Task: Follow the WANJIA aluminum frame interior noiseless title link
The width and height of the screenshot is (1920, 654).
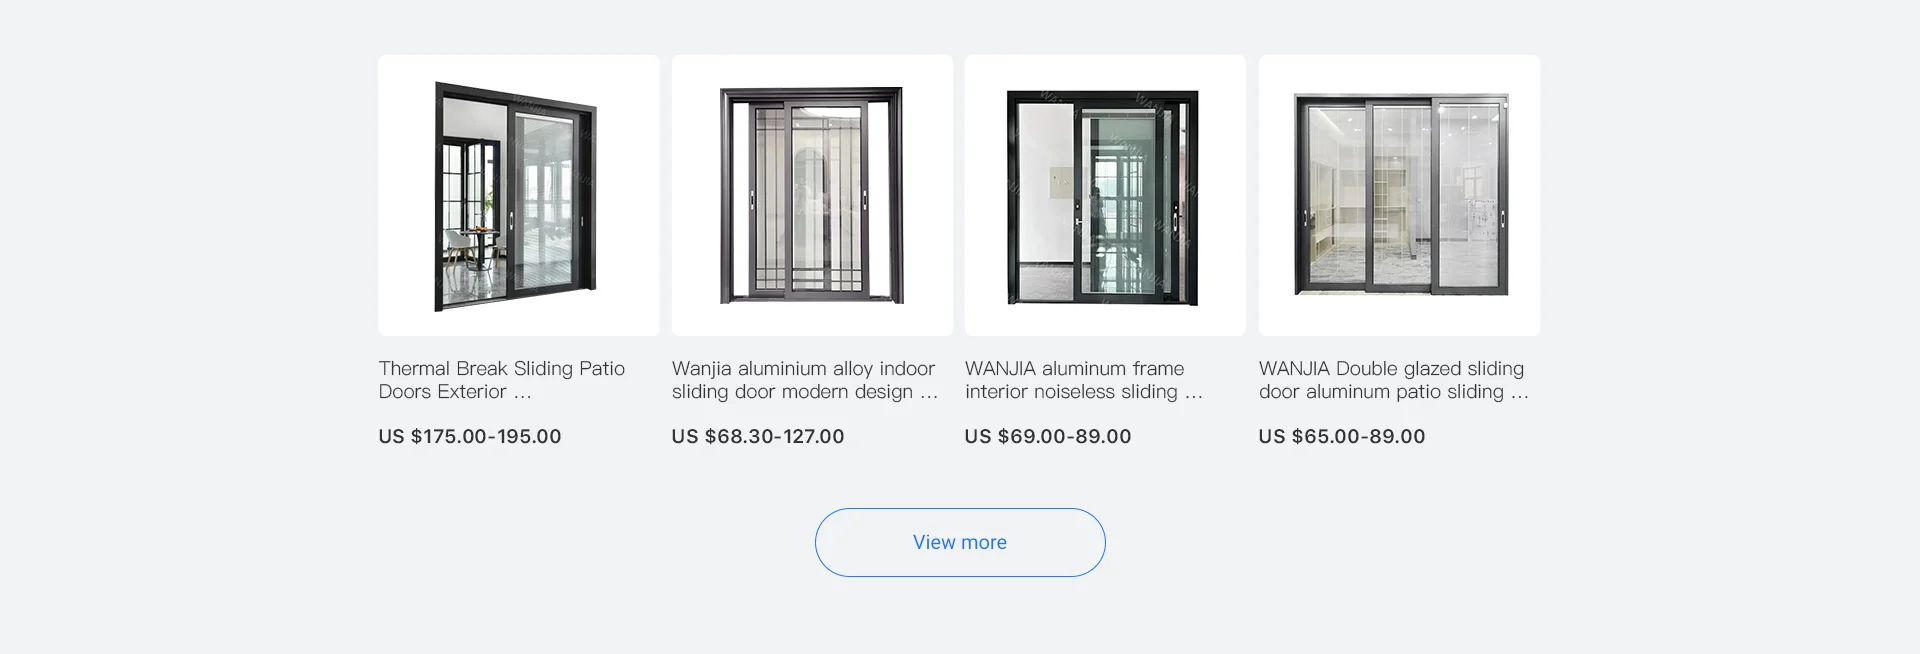Action: pyautogui.click(x=1083, y=380)
